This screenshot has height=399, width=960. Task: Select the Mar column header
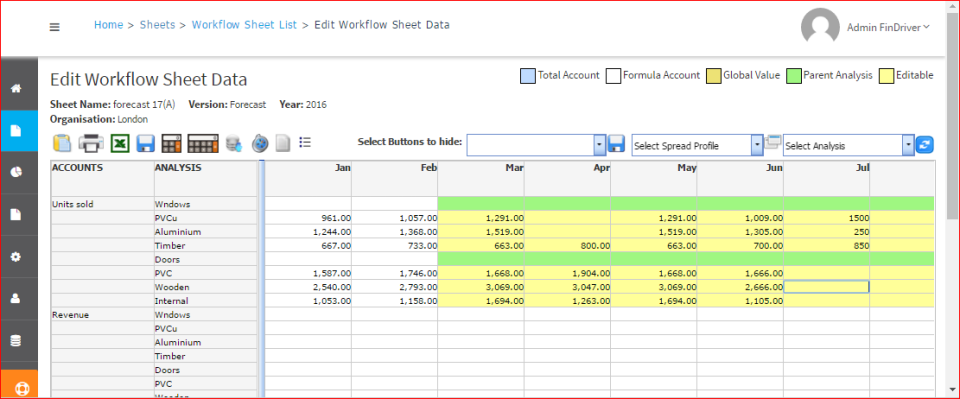coord(481,178)
